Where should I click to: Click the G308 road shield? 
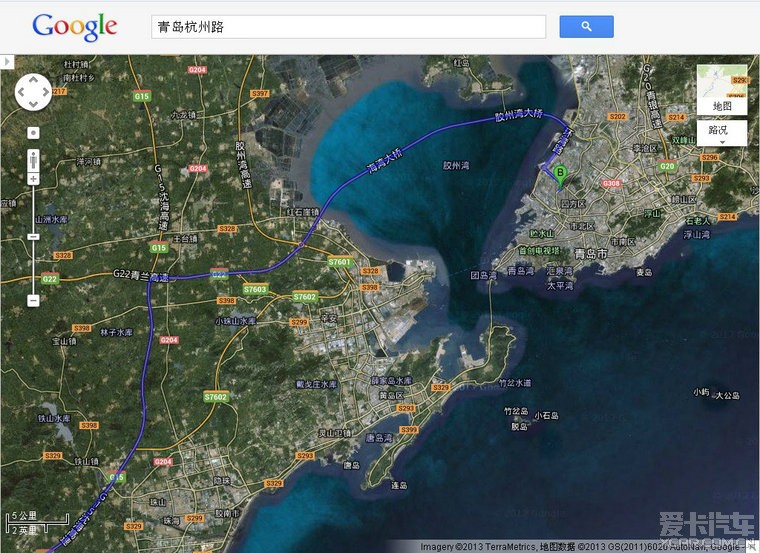(612, 184)
